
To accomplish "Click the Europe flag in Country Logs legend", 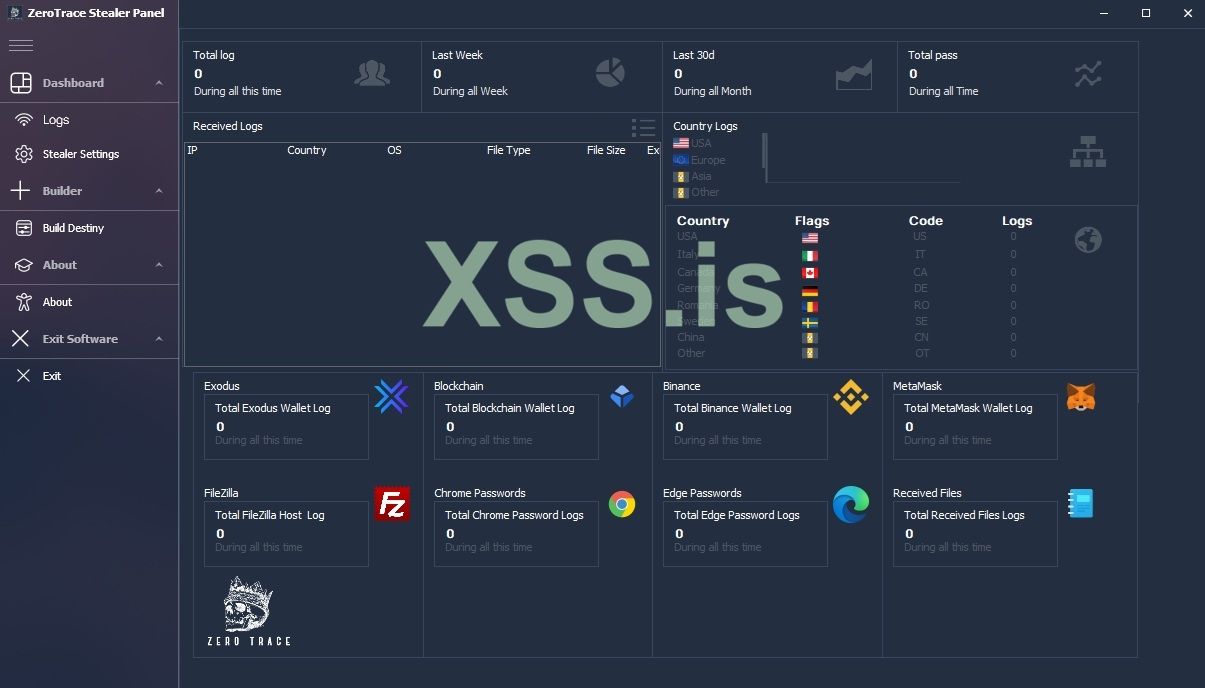I will (681, 159).
